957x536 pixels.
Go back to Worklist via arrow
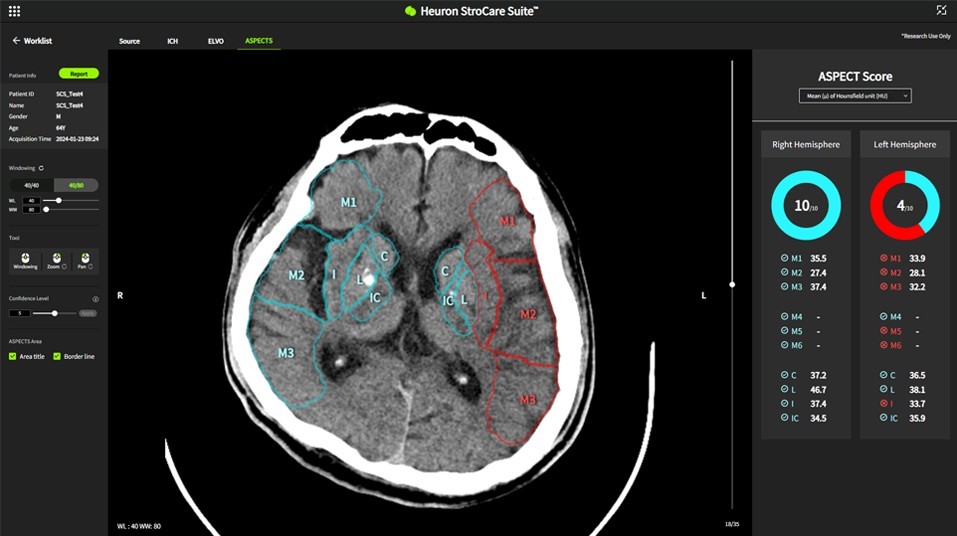tap(16, 41)
